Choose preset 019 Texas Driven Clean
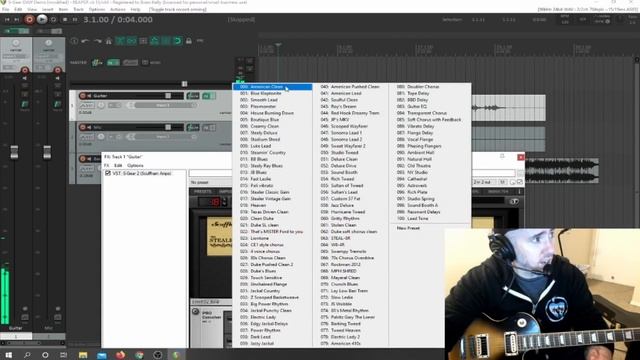The image size is (640, 360). [273, 212]
